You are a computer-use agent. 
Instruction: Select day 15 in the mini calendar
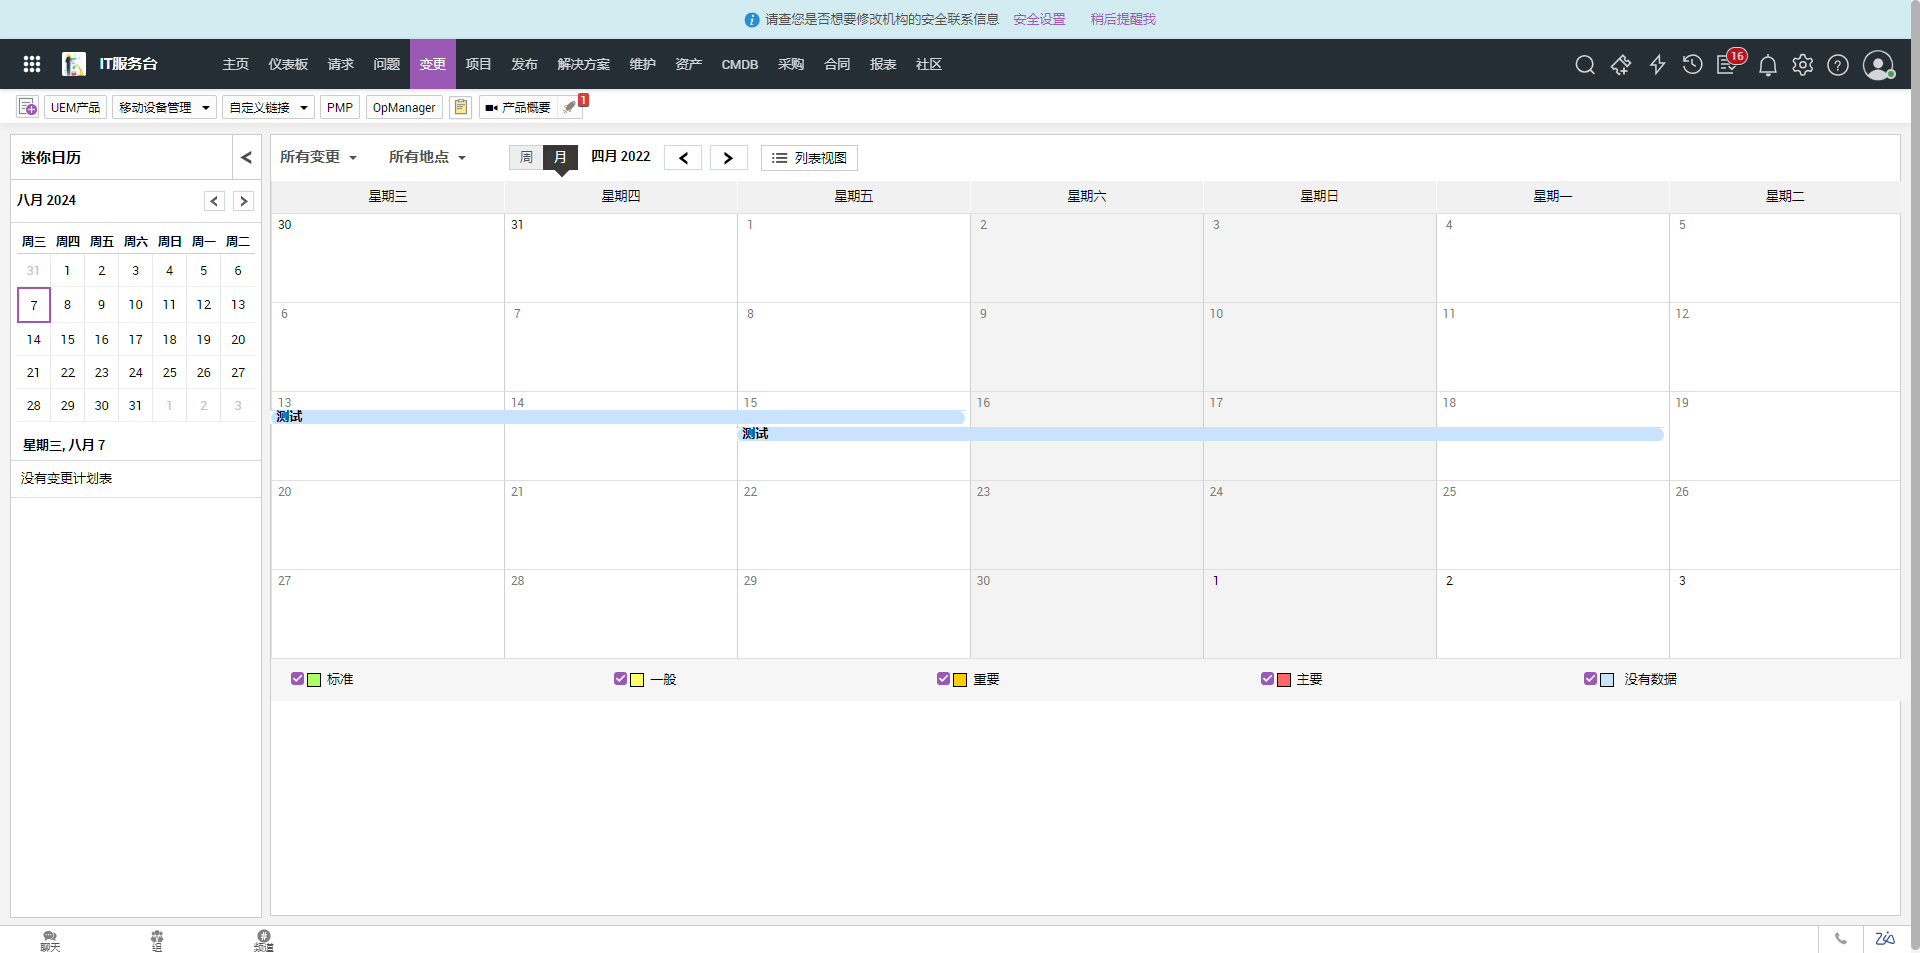pyautogui.click(x=68, y=340)
